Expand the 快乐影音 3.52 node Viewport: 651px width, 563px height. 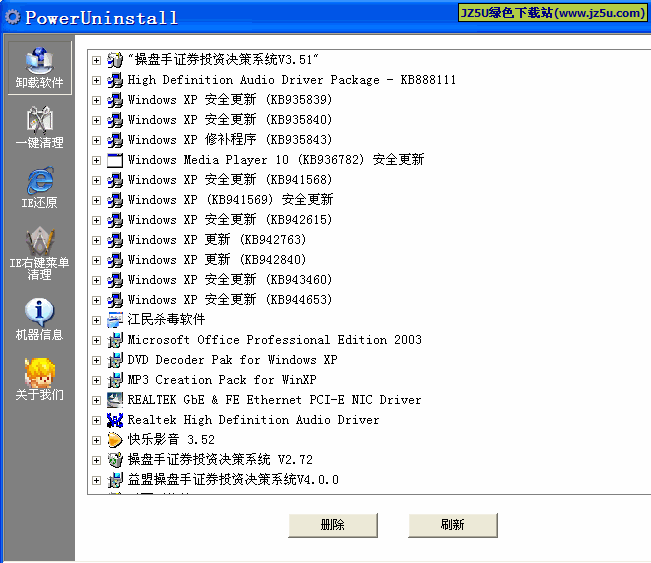[x=96, y=440]
